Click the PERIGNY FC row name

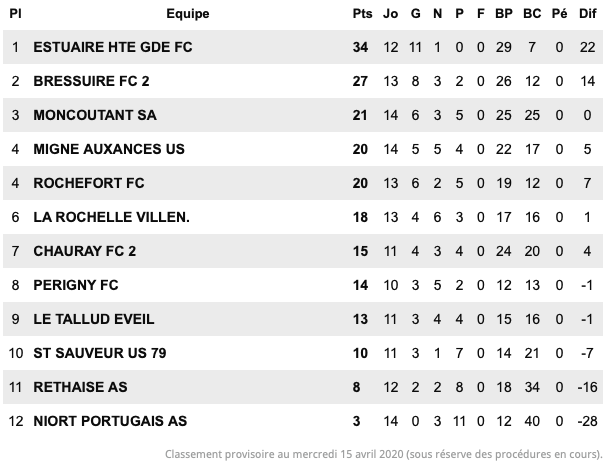pyautogui.click(x=76, y=285)
